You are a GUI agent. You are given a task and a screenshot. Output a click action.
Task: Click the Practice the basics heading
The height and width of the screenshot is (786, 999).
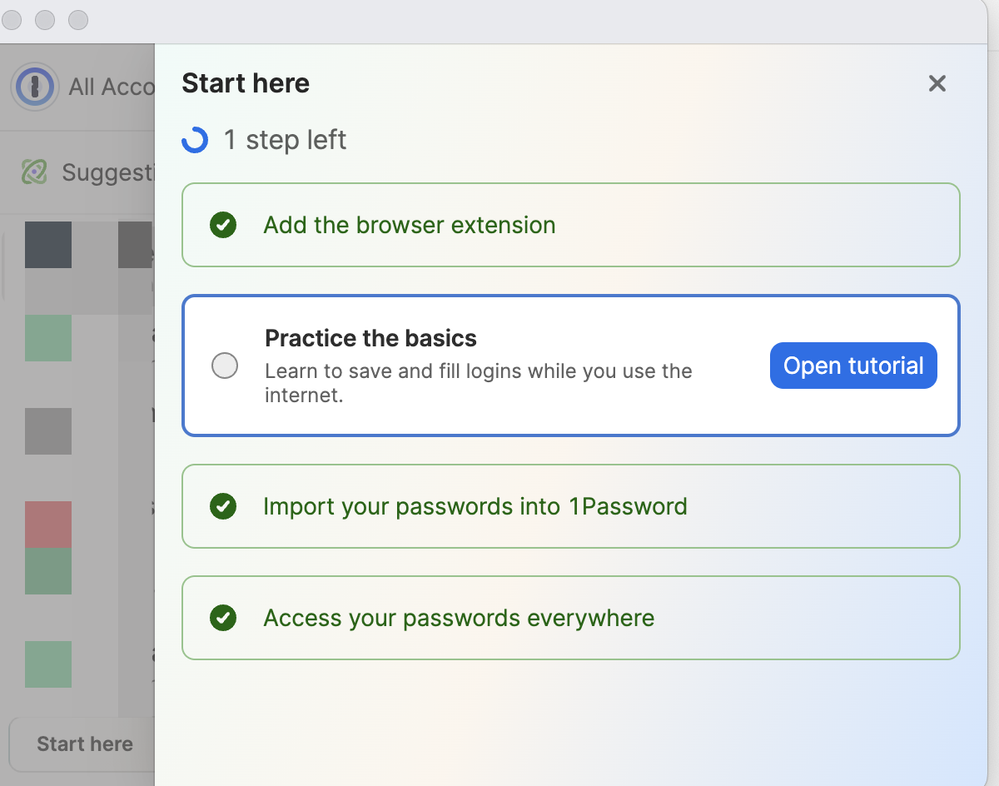pos(370,338)
